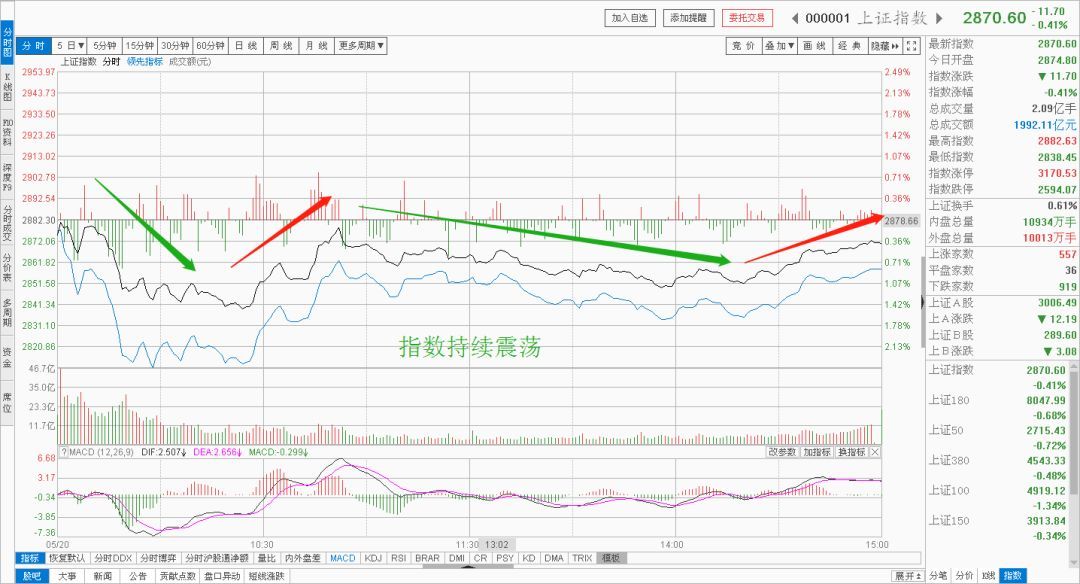Click the 恢复默认 indicator button
The height and width of the screenshot is (584, 1080).
(67, 558)
